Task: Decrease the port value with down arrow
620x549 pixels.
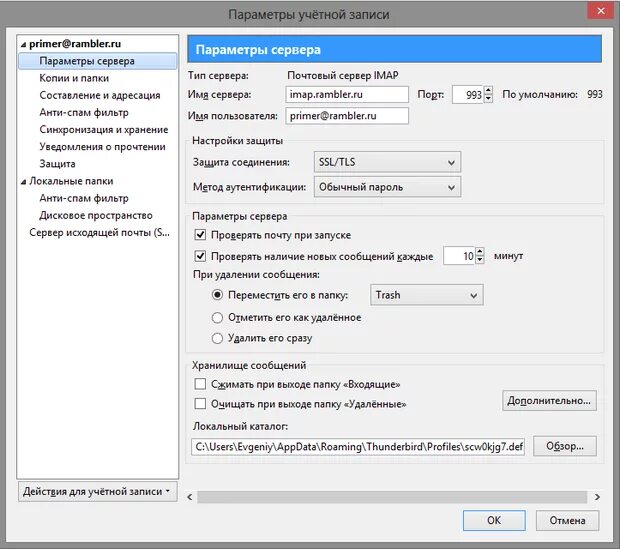Action: click(x=488, y=99)
